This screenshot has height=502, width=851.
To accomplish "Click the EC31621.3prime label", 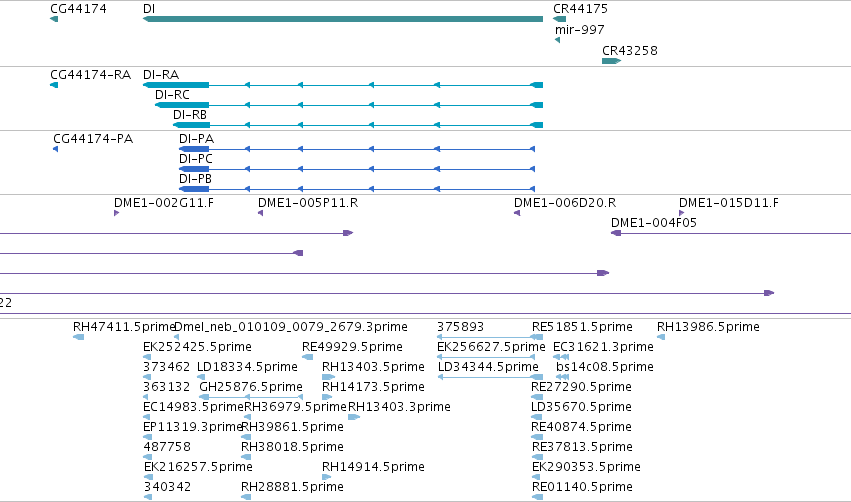I will point(604,347).
